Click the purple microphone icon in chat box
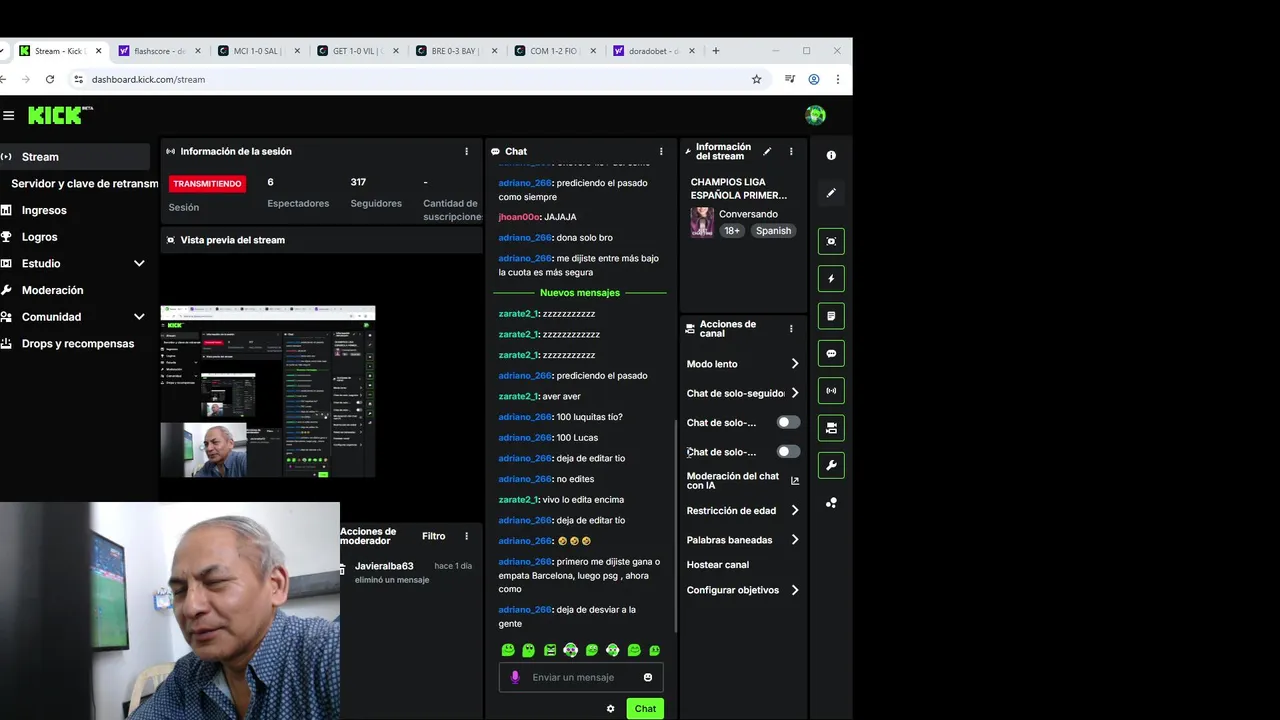The height and width of the screenshot is (720, 1280). point(515,677)
